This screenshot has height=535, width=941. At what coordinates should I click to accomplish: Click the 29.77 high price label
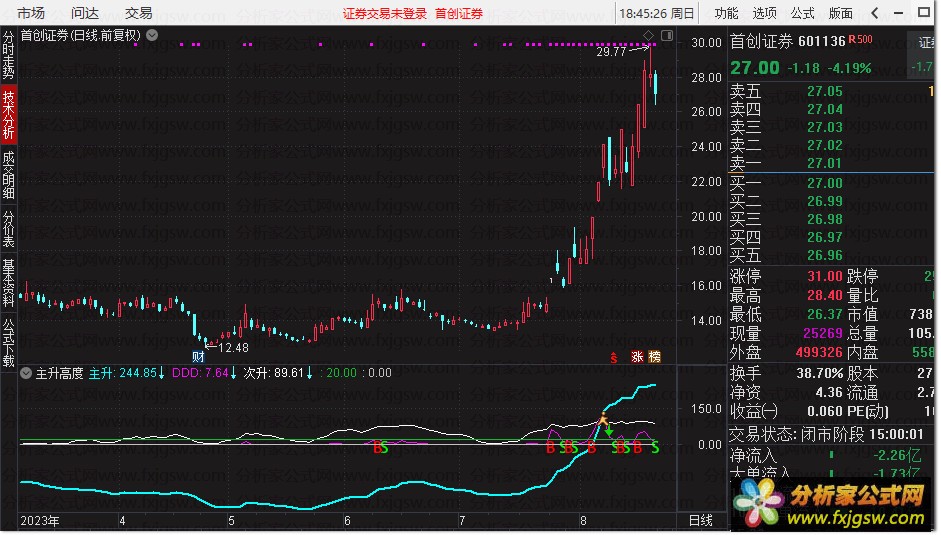611,52
